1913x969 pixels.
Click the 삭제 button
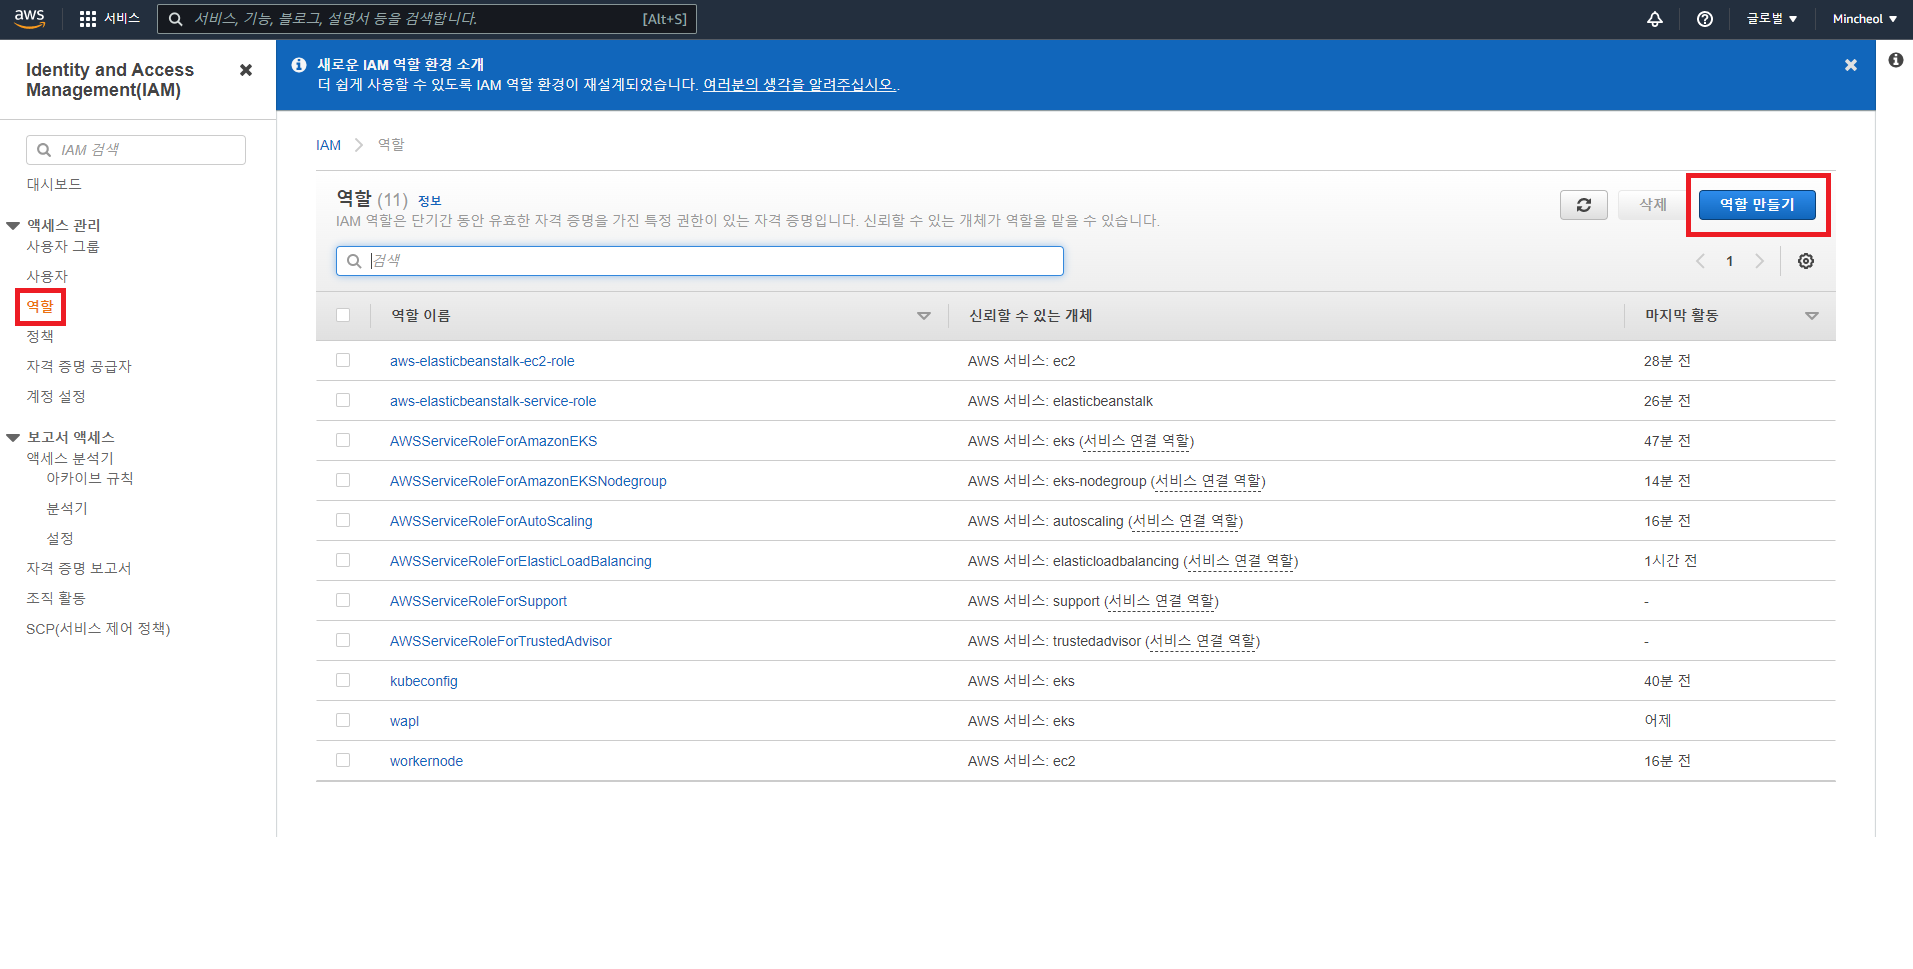coord(1653,205)
